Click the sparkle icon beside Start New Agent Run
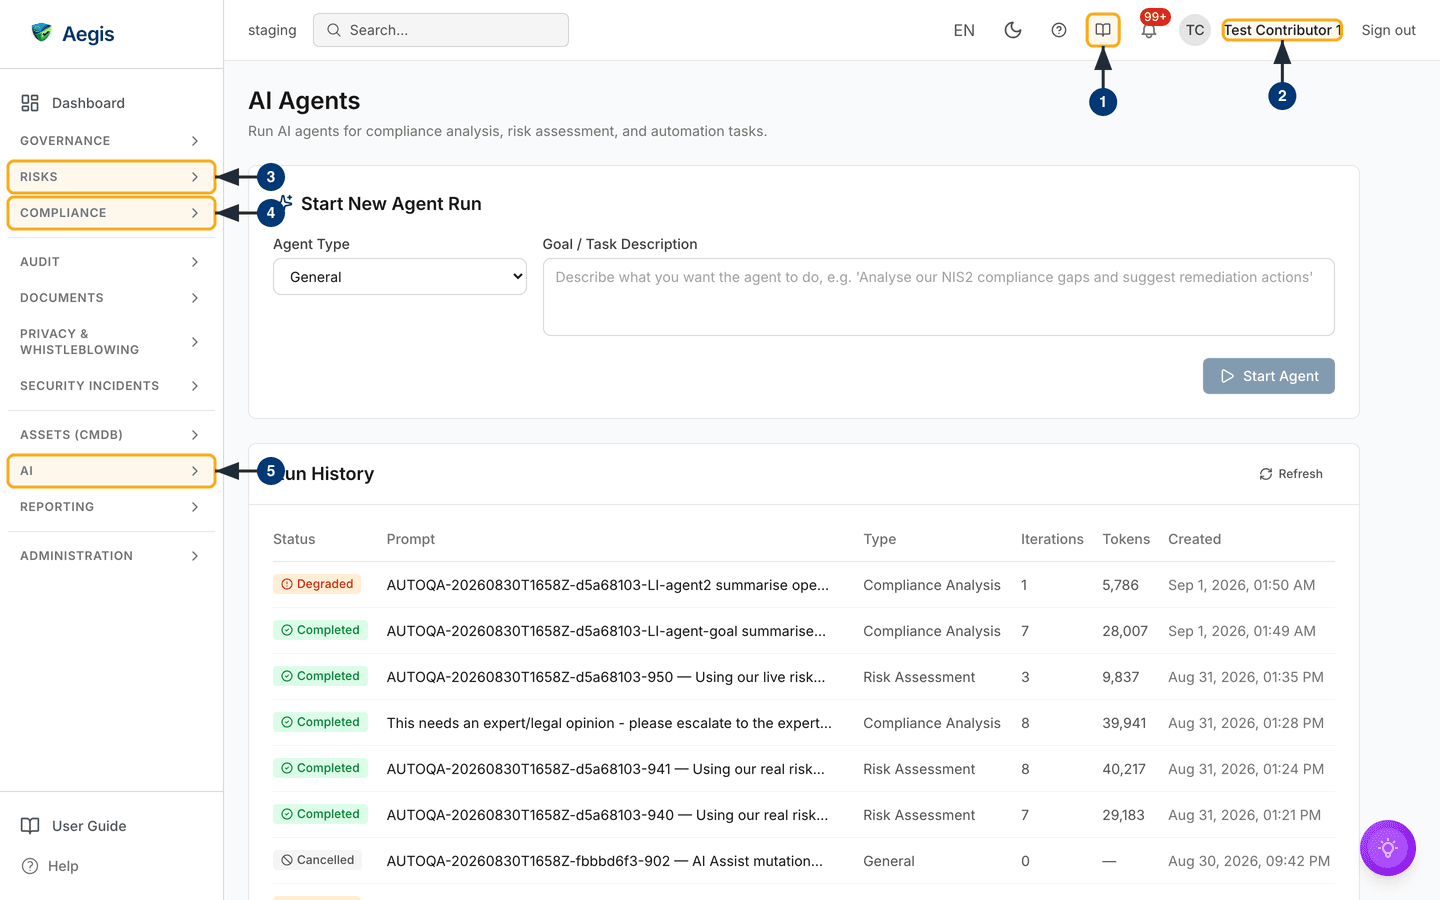 click(284, 203)
